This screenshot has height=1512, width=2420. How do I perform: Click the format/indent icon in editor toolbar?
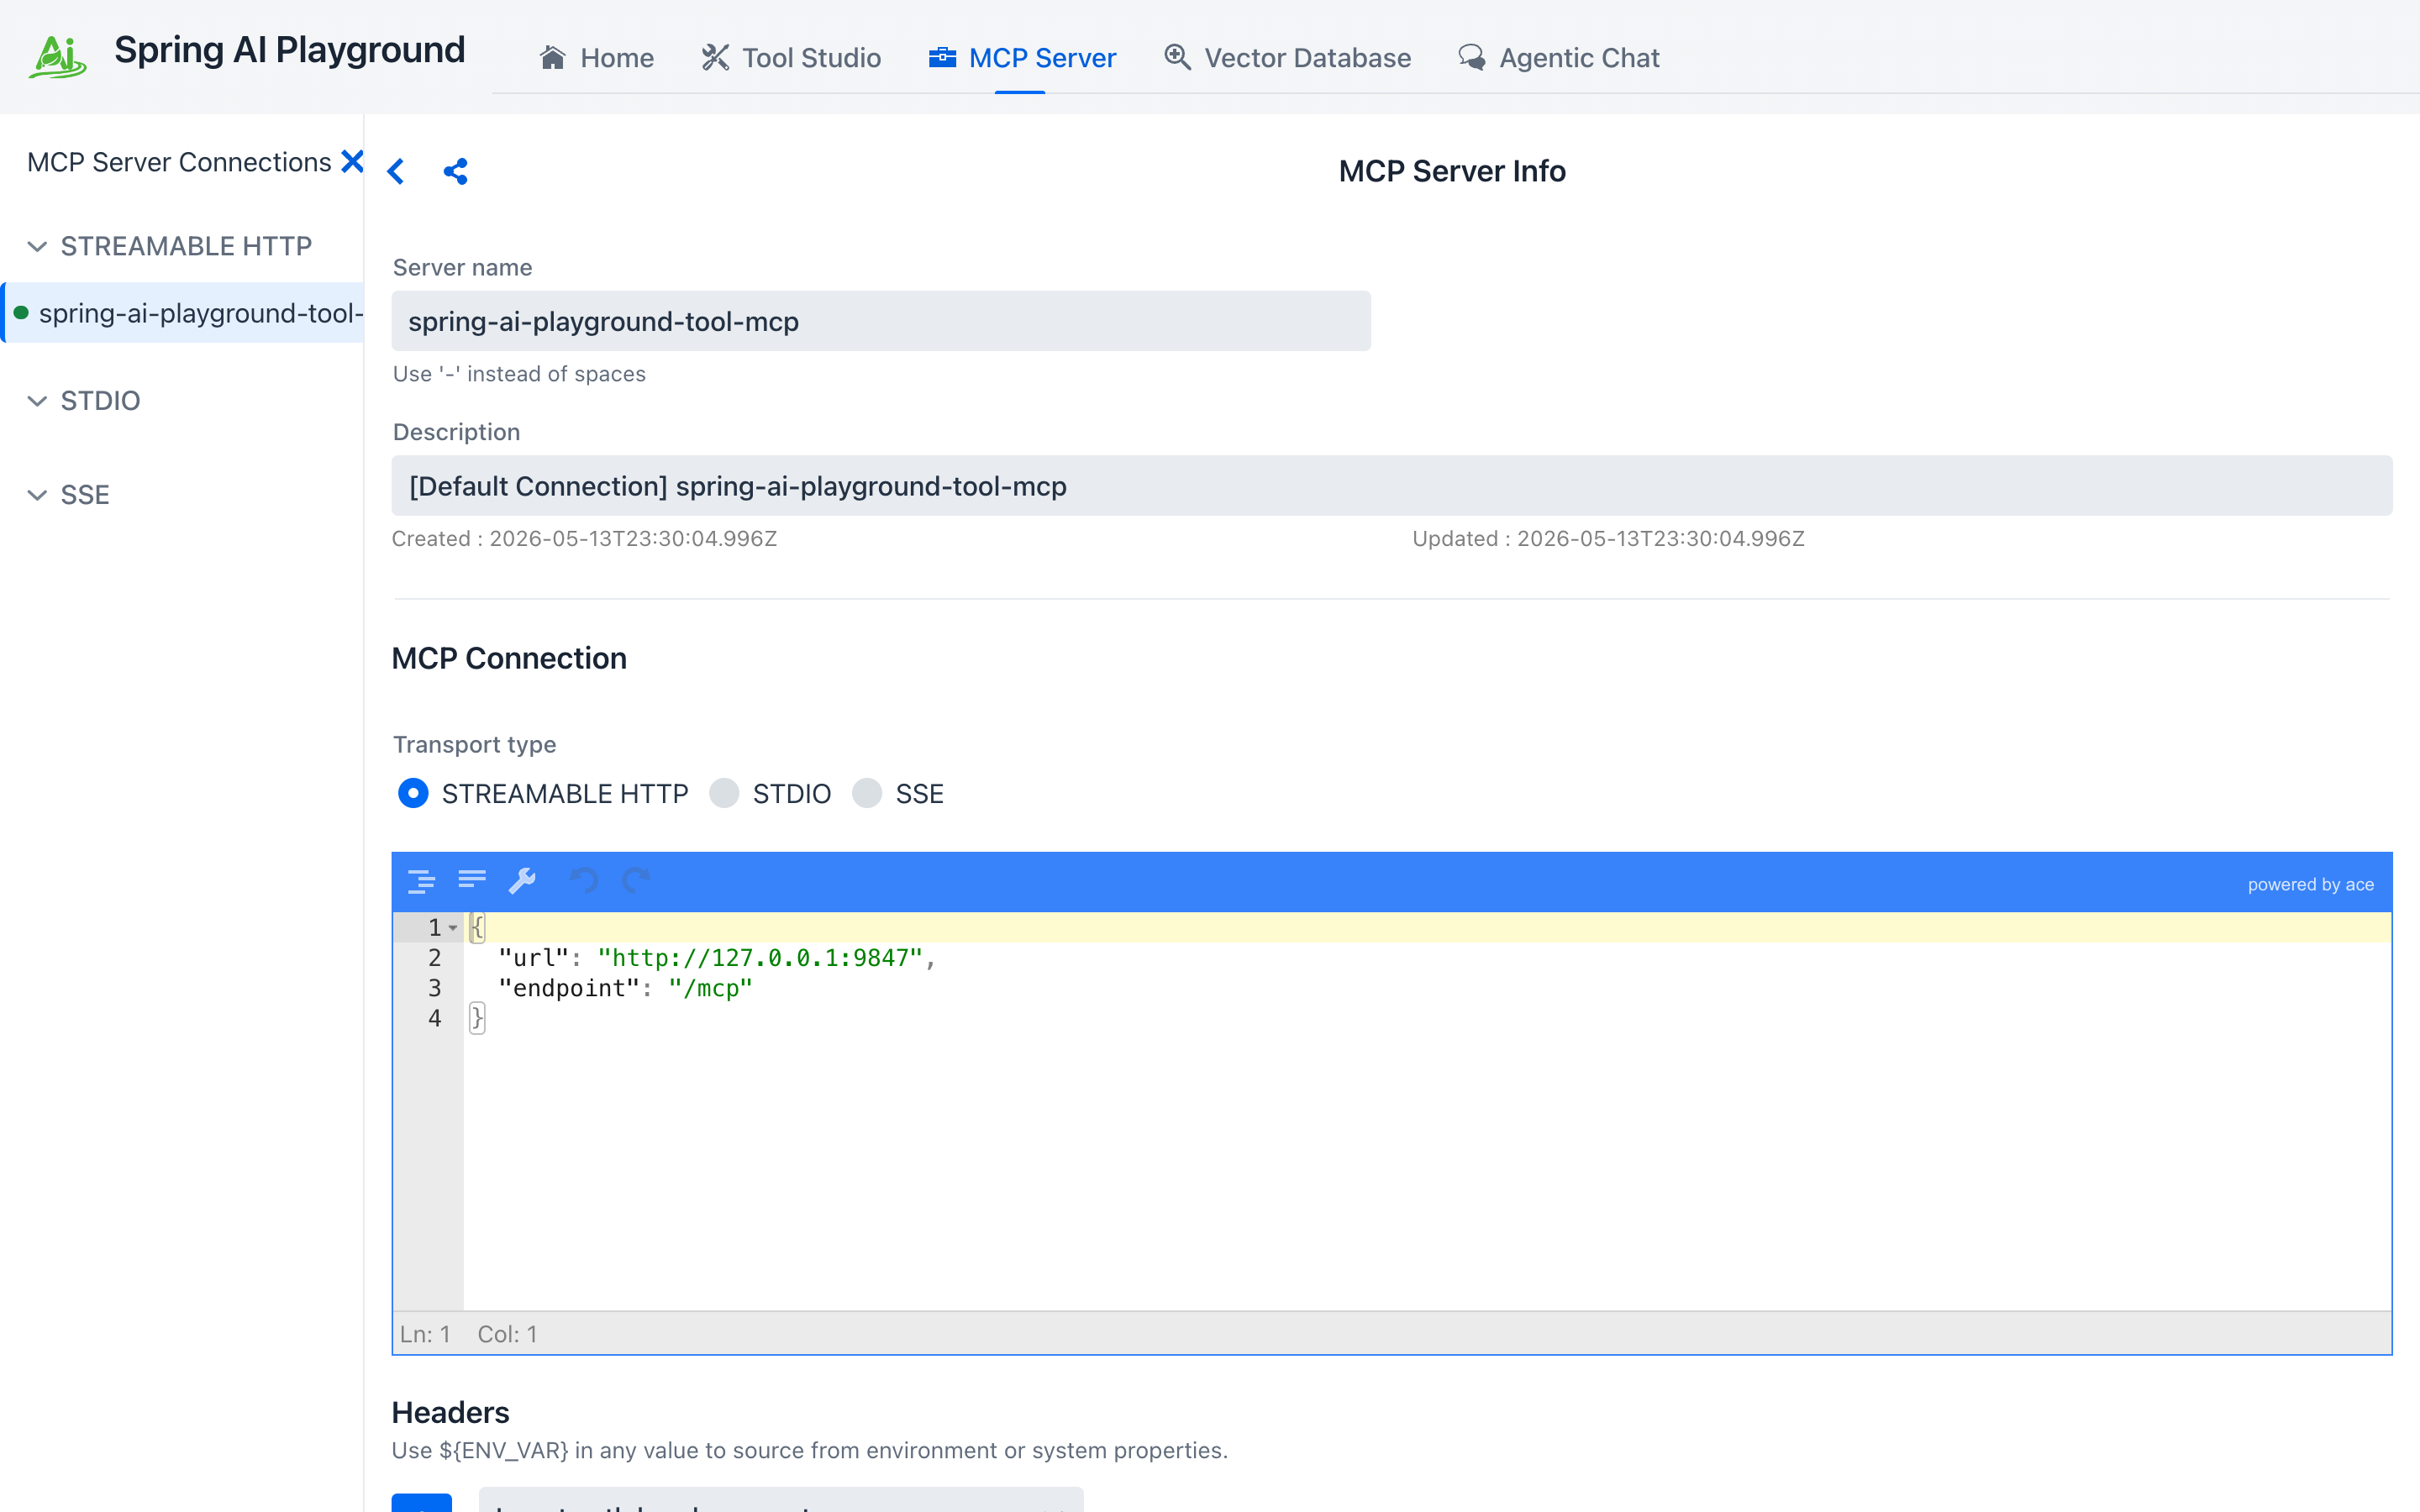pos(421,881)
